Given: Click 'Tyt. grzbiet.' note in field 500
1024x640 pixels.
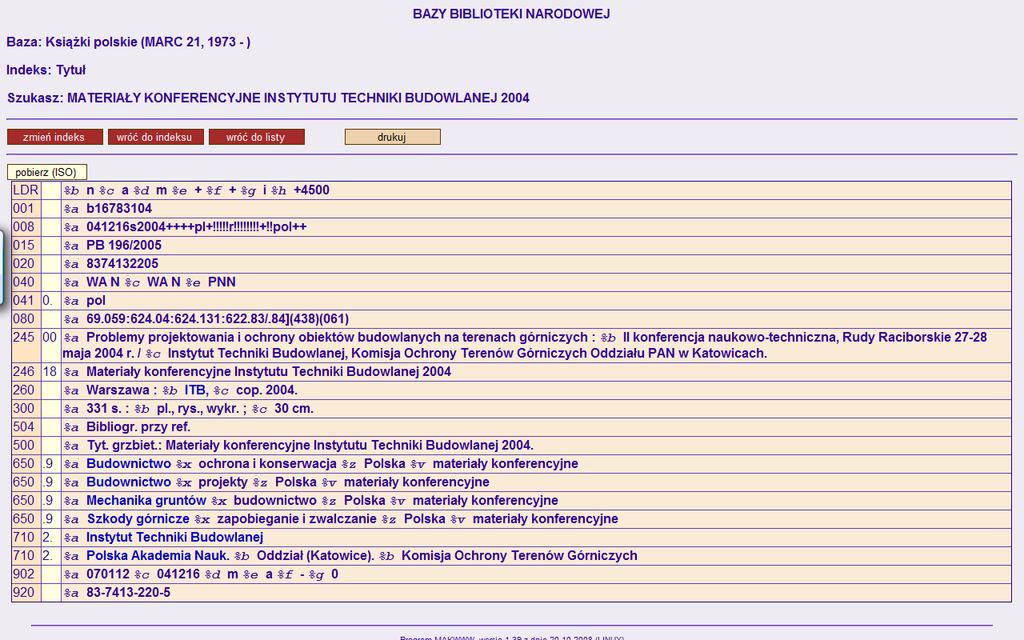Looking at the screenshot, I should [x=310, y=445].
